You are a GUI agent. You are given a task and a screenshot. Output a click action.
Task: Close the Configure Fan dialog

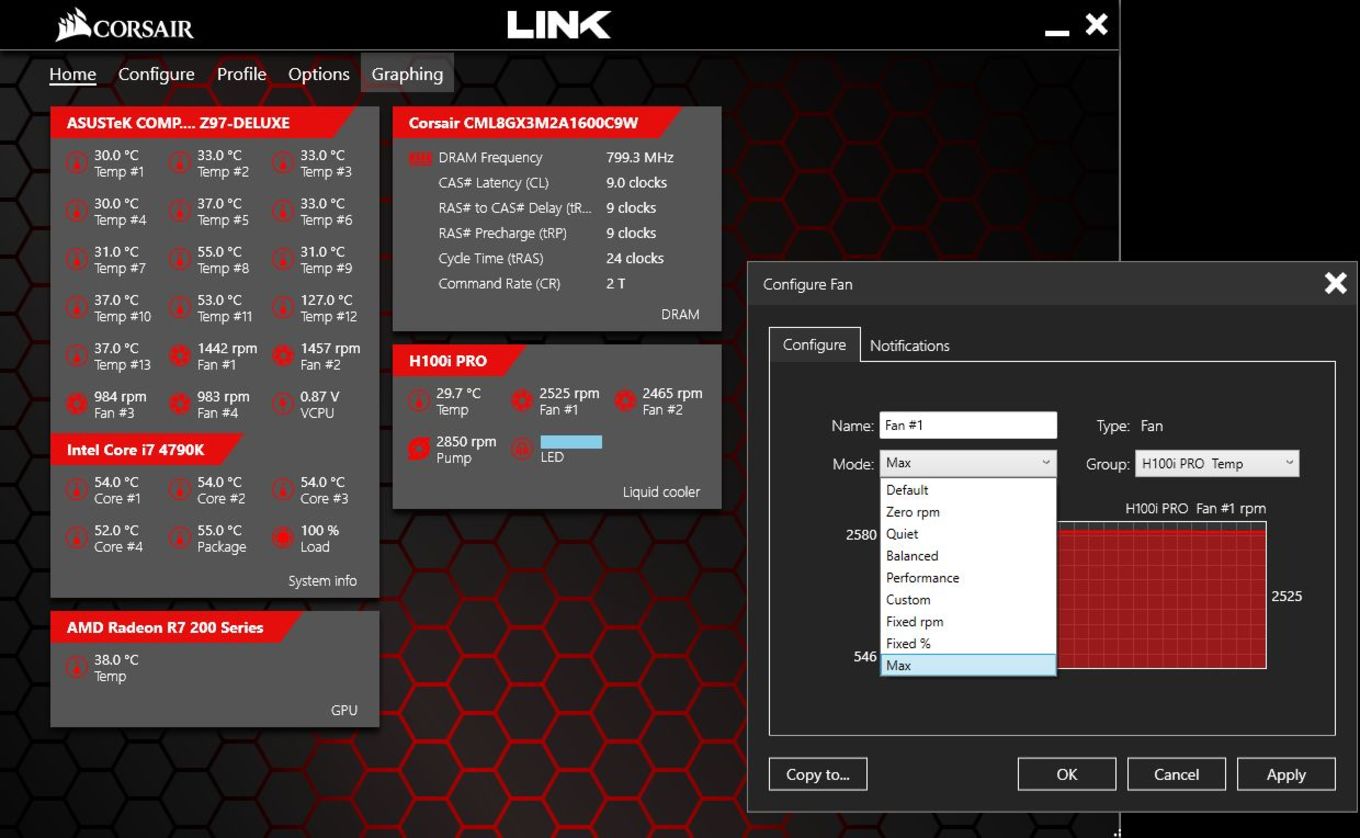[1335, 283]
